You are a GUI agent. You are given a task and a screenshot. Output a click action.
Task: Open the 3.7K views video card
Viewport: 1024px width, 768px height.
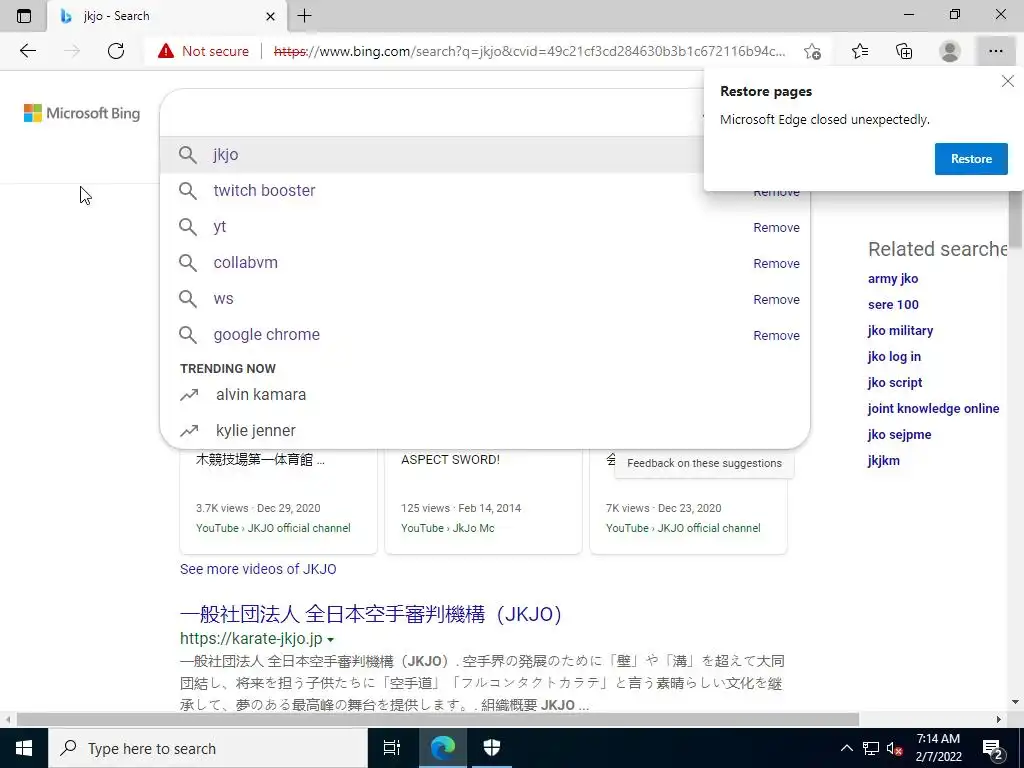click(278, 501)
